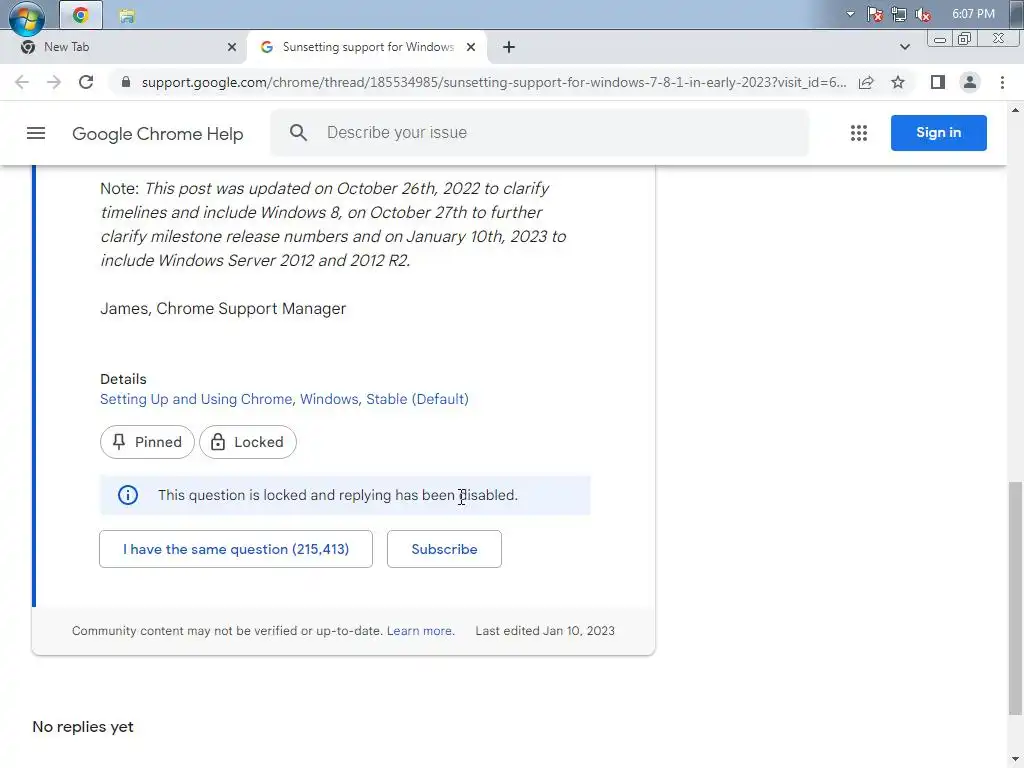Click the address bar URL
The image size is (1024, 768).
(493, 82)
